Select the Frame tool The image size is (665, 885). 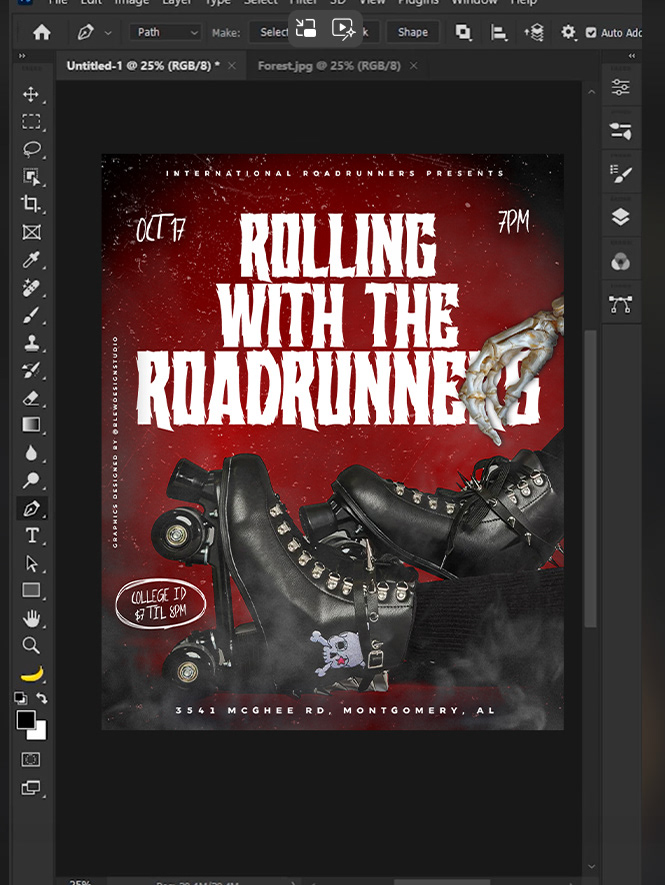click(31, 232)
